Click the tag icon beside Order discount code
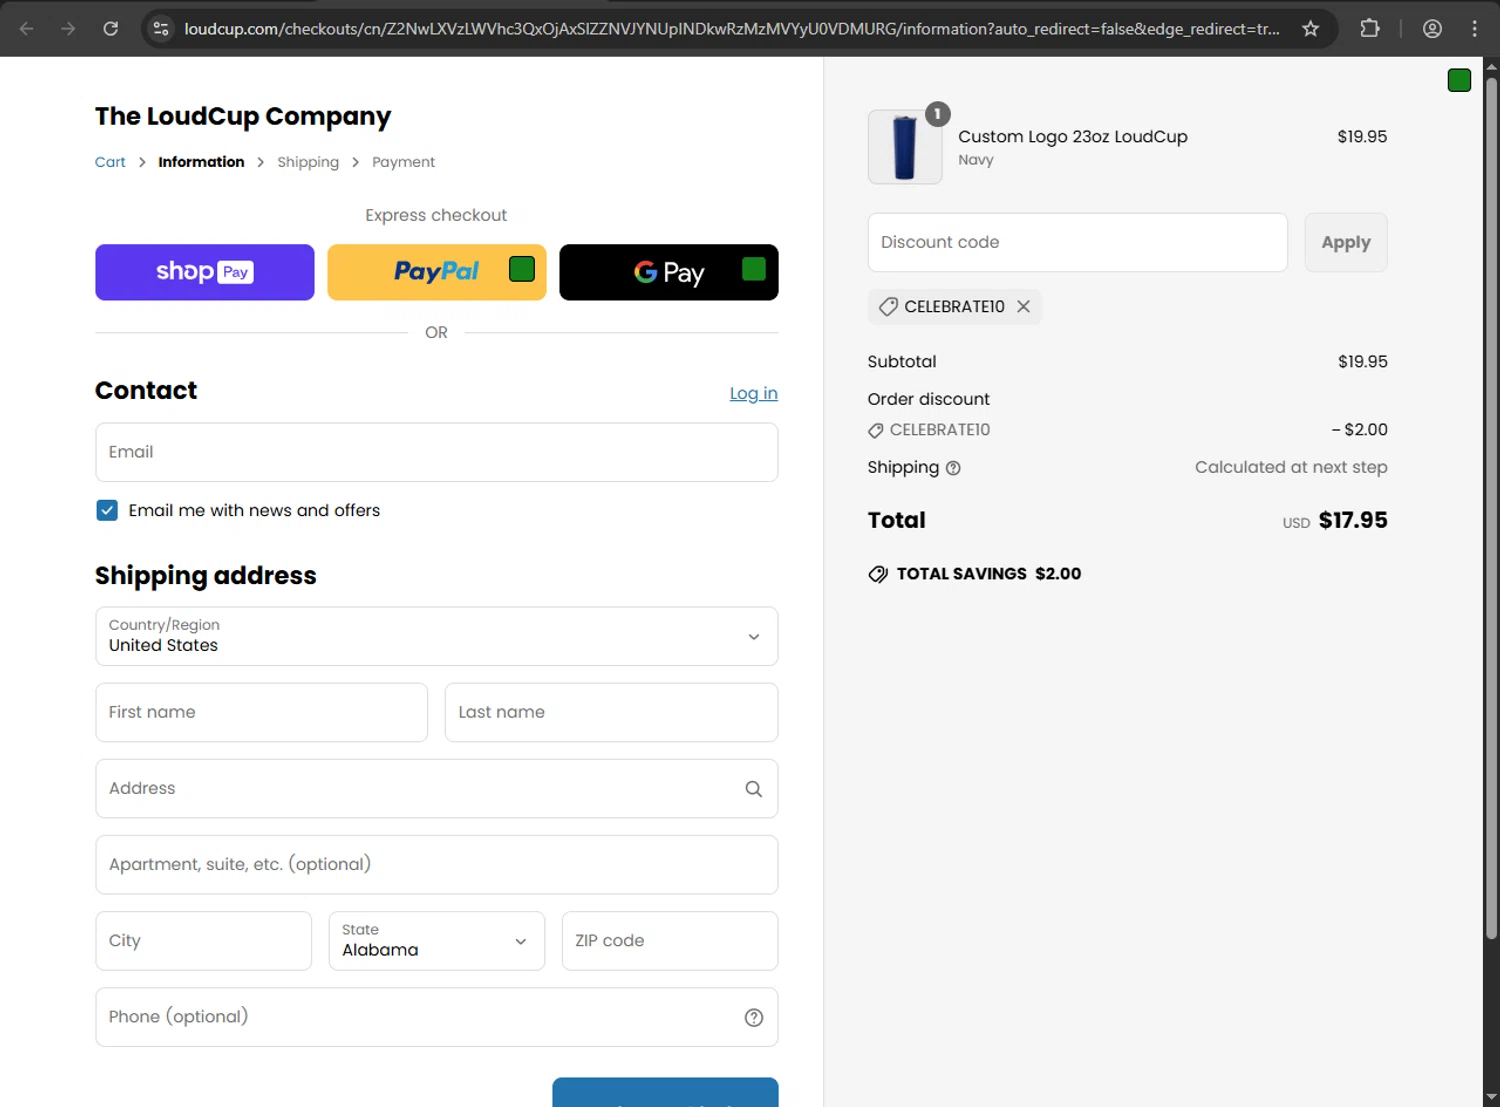Image resolution: width=1500 pixels, height=1107 pixels. pos(876,430)
